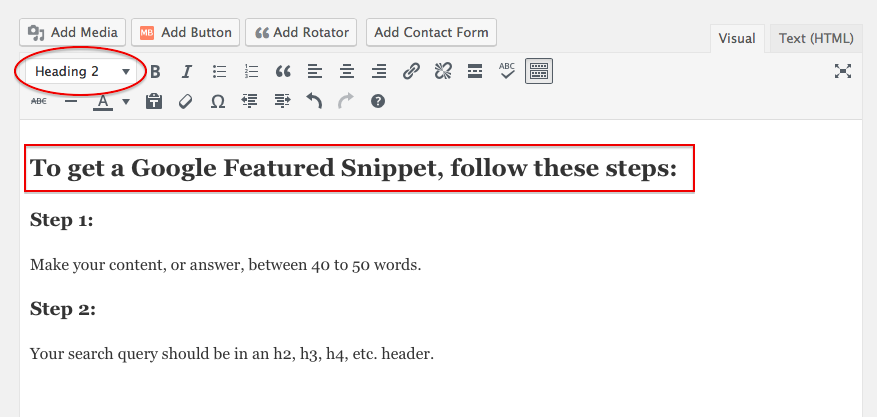Insert Read More tag

475,72
